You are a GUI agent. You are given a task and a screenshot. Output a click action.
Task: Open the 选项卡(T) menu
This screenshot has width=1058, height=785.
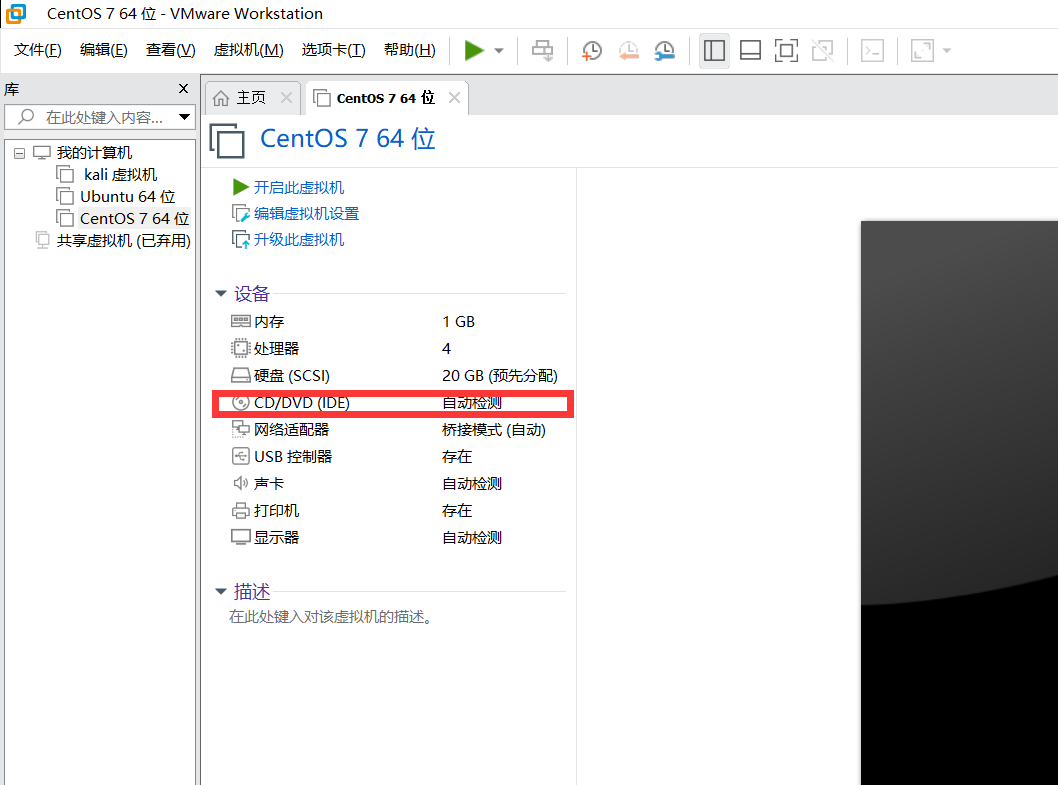pos(333,50)
